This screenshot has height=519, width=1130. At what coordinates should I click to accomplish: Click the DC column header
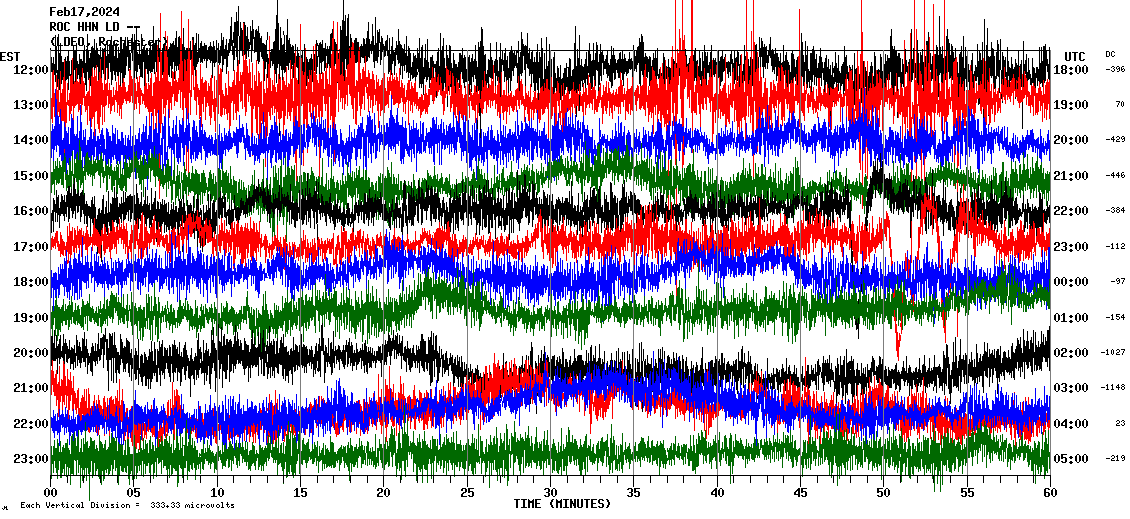pyautogui.click(x=1110, y=54)
